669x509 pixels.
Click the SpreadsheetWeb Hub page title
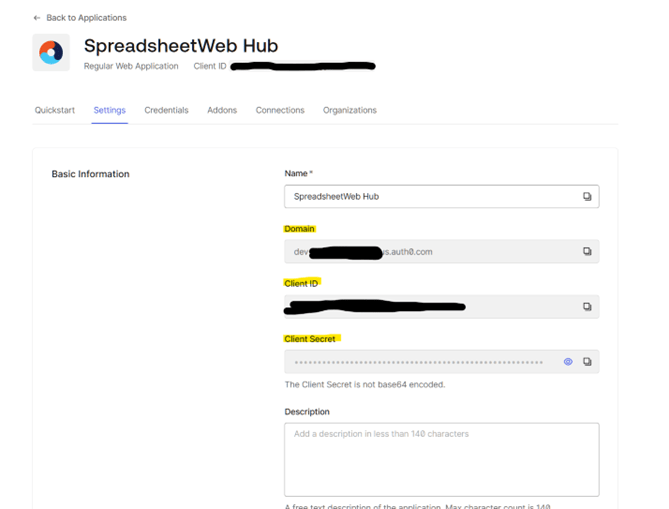(180, 46)
